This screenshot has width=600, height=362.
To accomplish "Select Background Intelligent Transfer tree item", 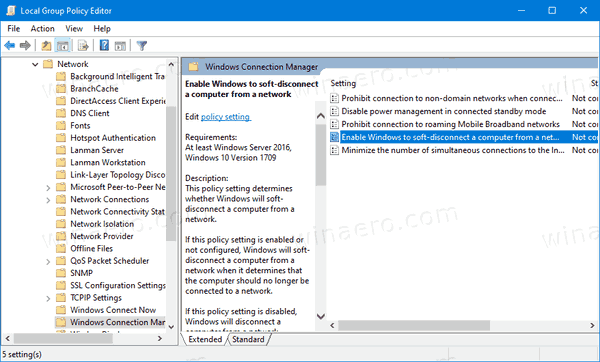I will pyautogui.click(x=117, y=77).
